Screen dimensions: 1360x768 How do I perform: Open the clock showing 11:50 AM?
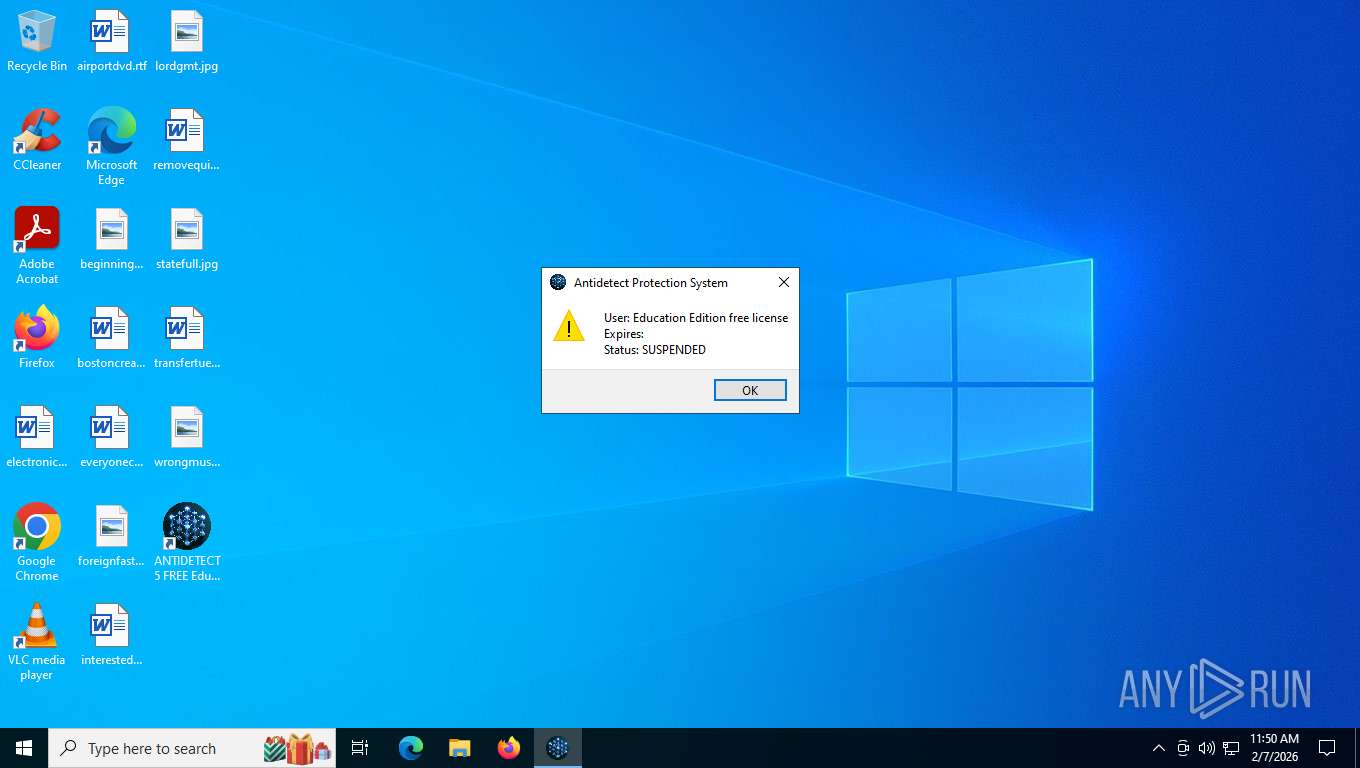(1274, 748)
